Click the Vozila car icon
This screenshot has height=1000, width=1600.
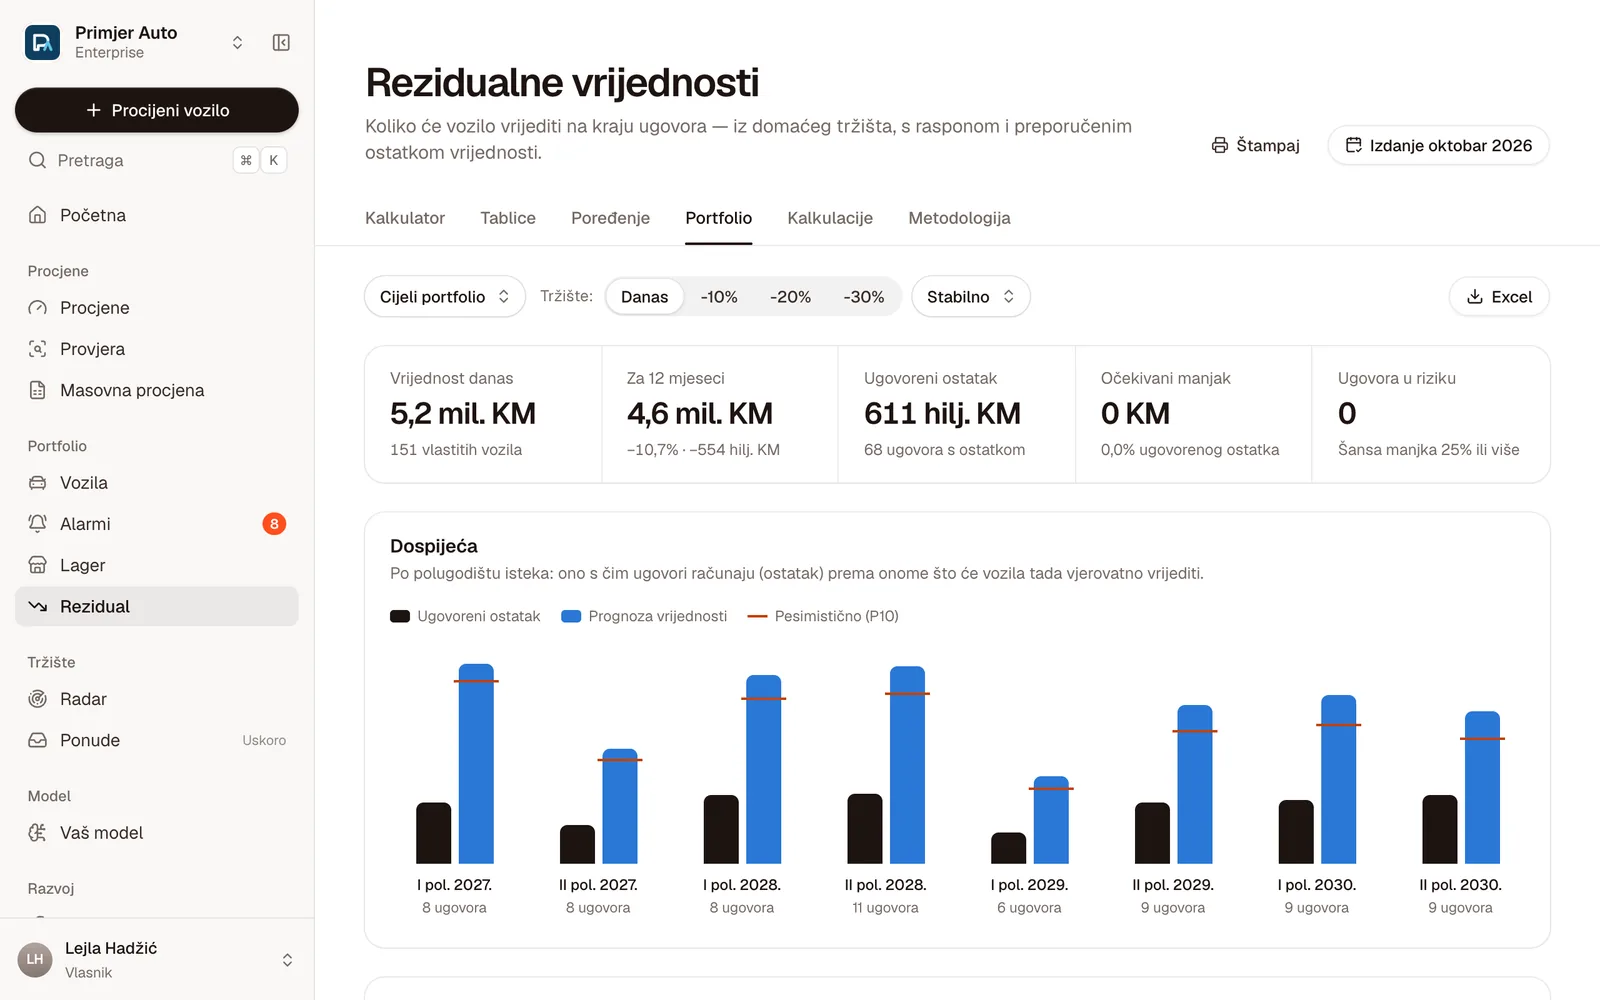(37, 483)
